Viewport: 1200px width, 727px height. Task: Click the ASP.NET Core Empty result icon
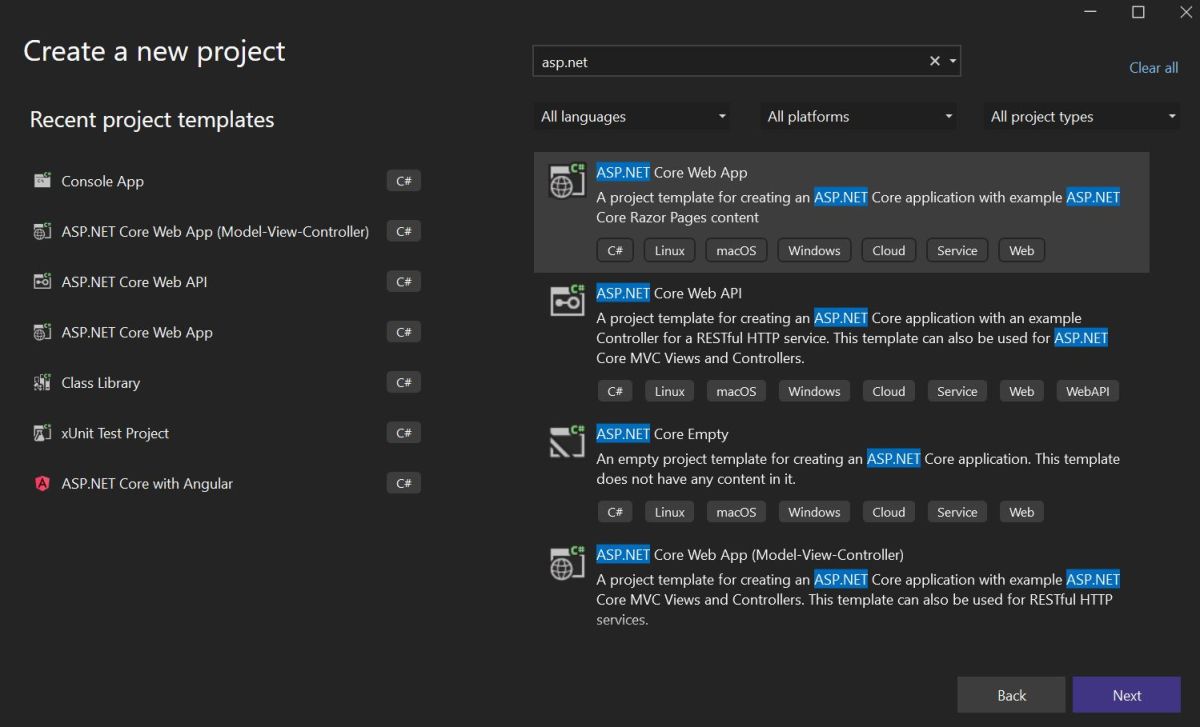pos(567,442)
